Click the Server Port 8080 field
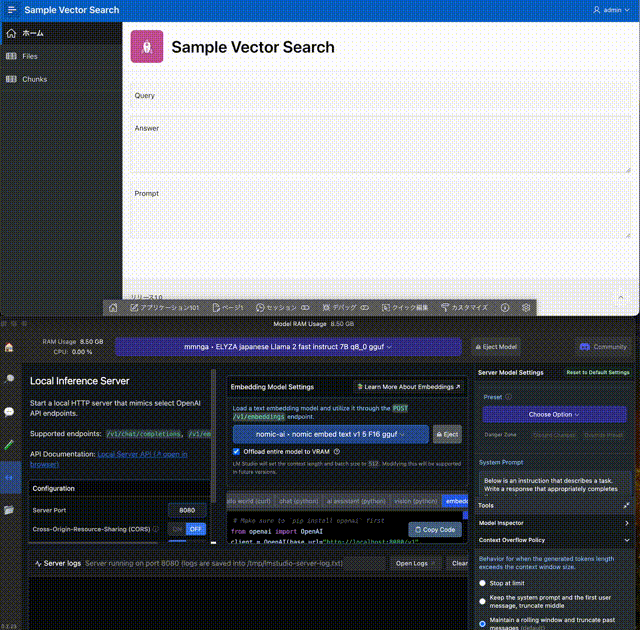This screenshot has width=640, height=630. (187, 510)
